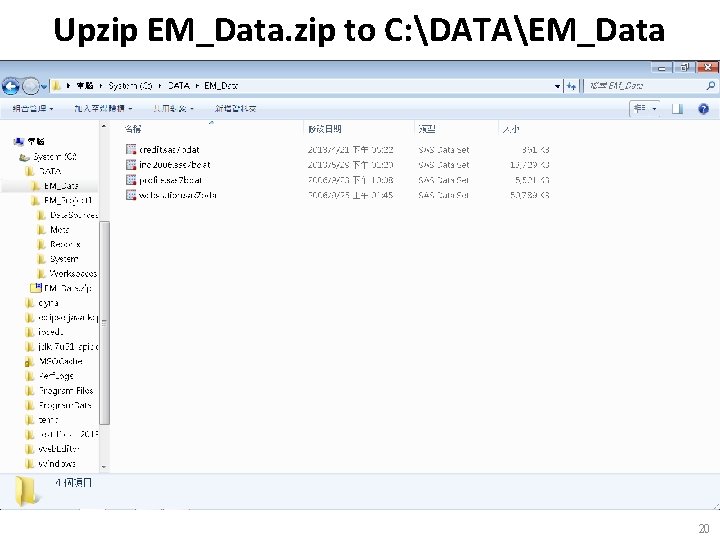The height and width of the screenshot is (540, 720).
Task: Select the profile.sas7bdat file icon
Action: (x=131, y=180)
